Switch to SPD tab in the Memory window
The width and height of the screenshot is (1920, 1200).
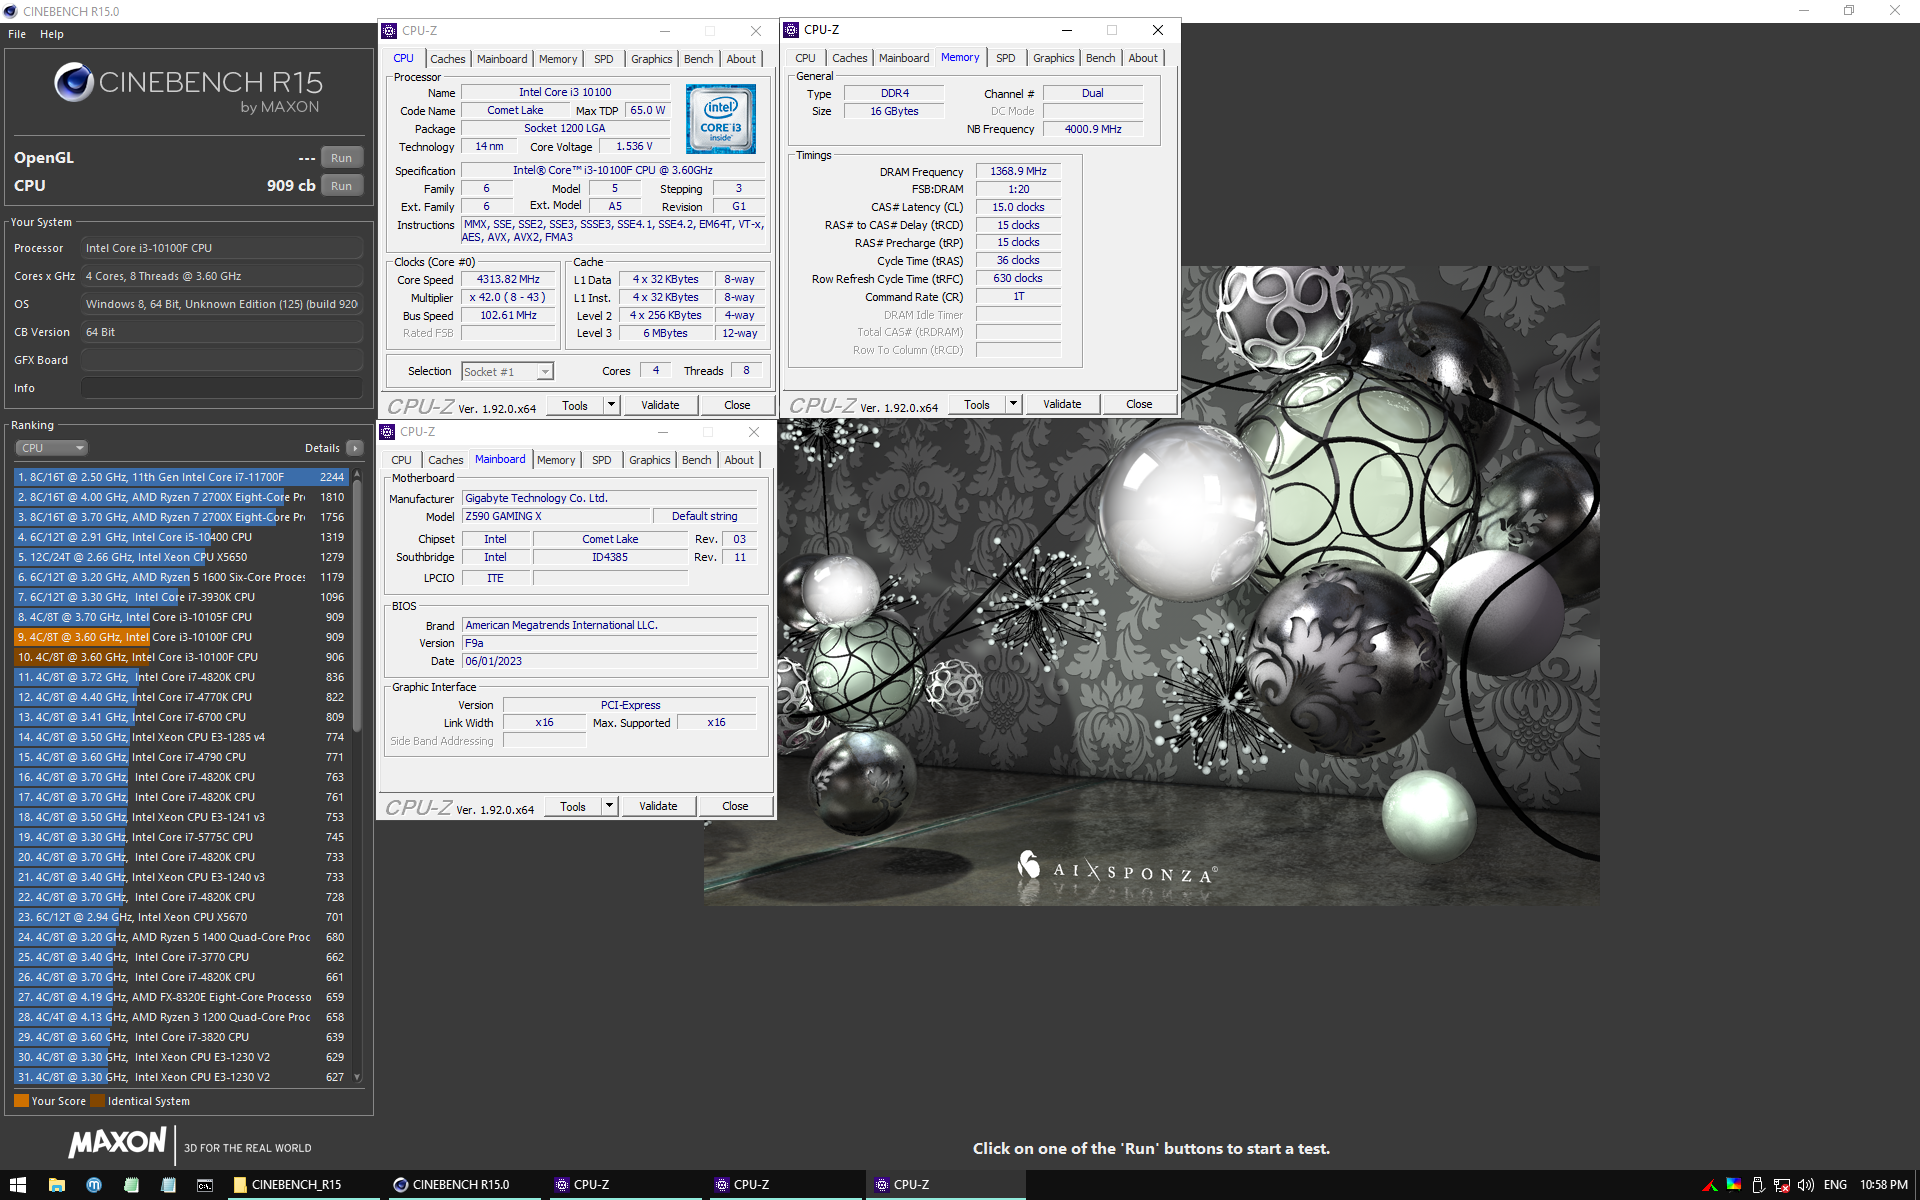tap(1005, 58)
